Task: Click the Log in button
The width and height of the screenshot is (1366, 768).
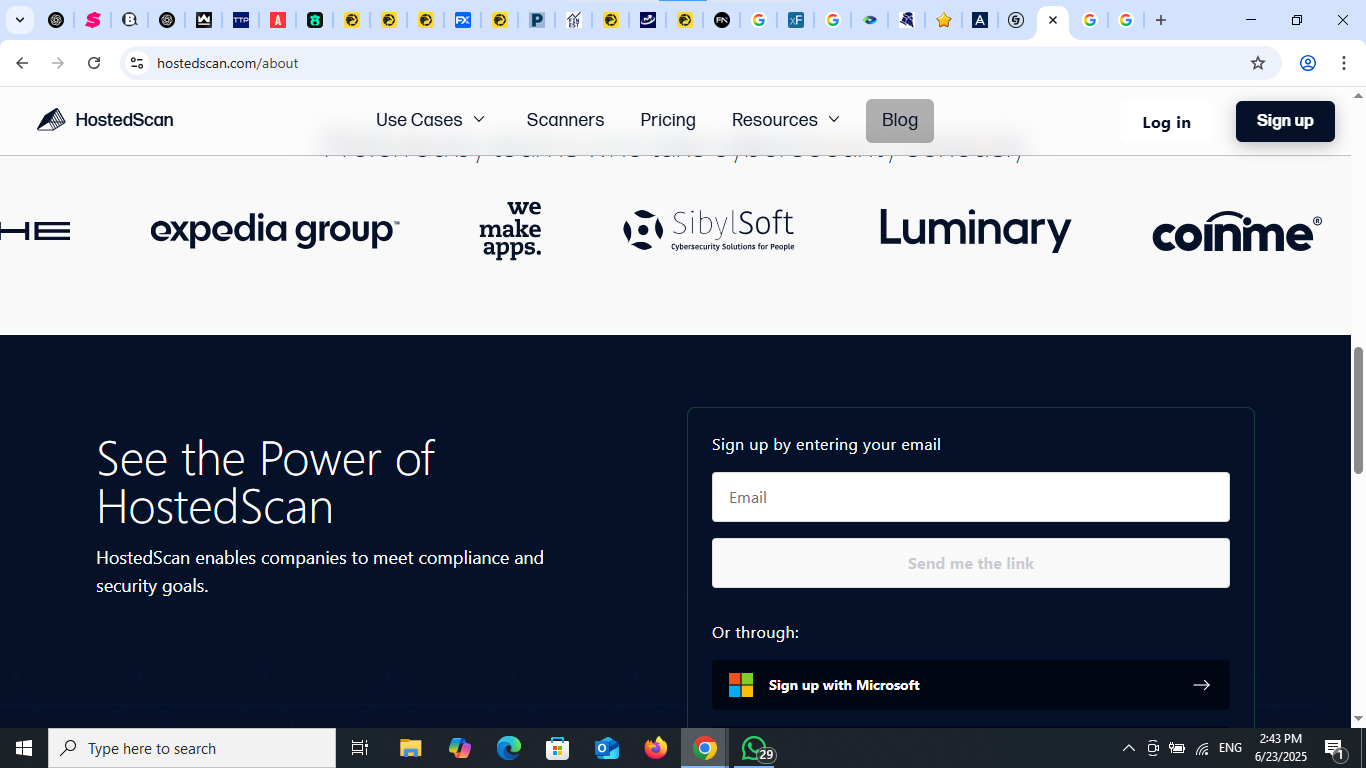Action: click(1166, 122)
